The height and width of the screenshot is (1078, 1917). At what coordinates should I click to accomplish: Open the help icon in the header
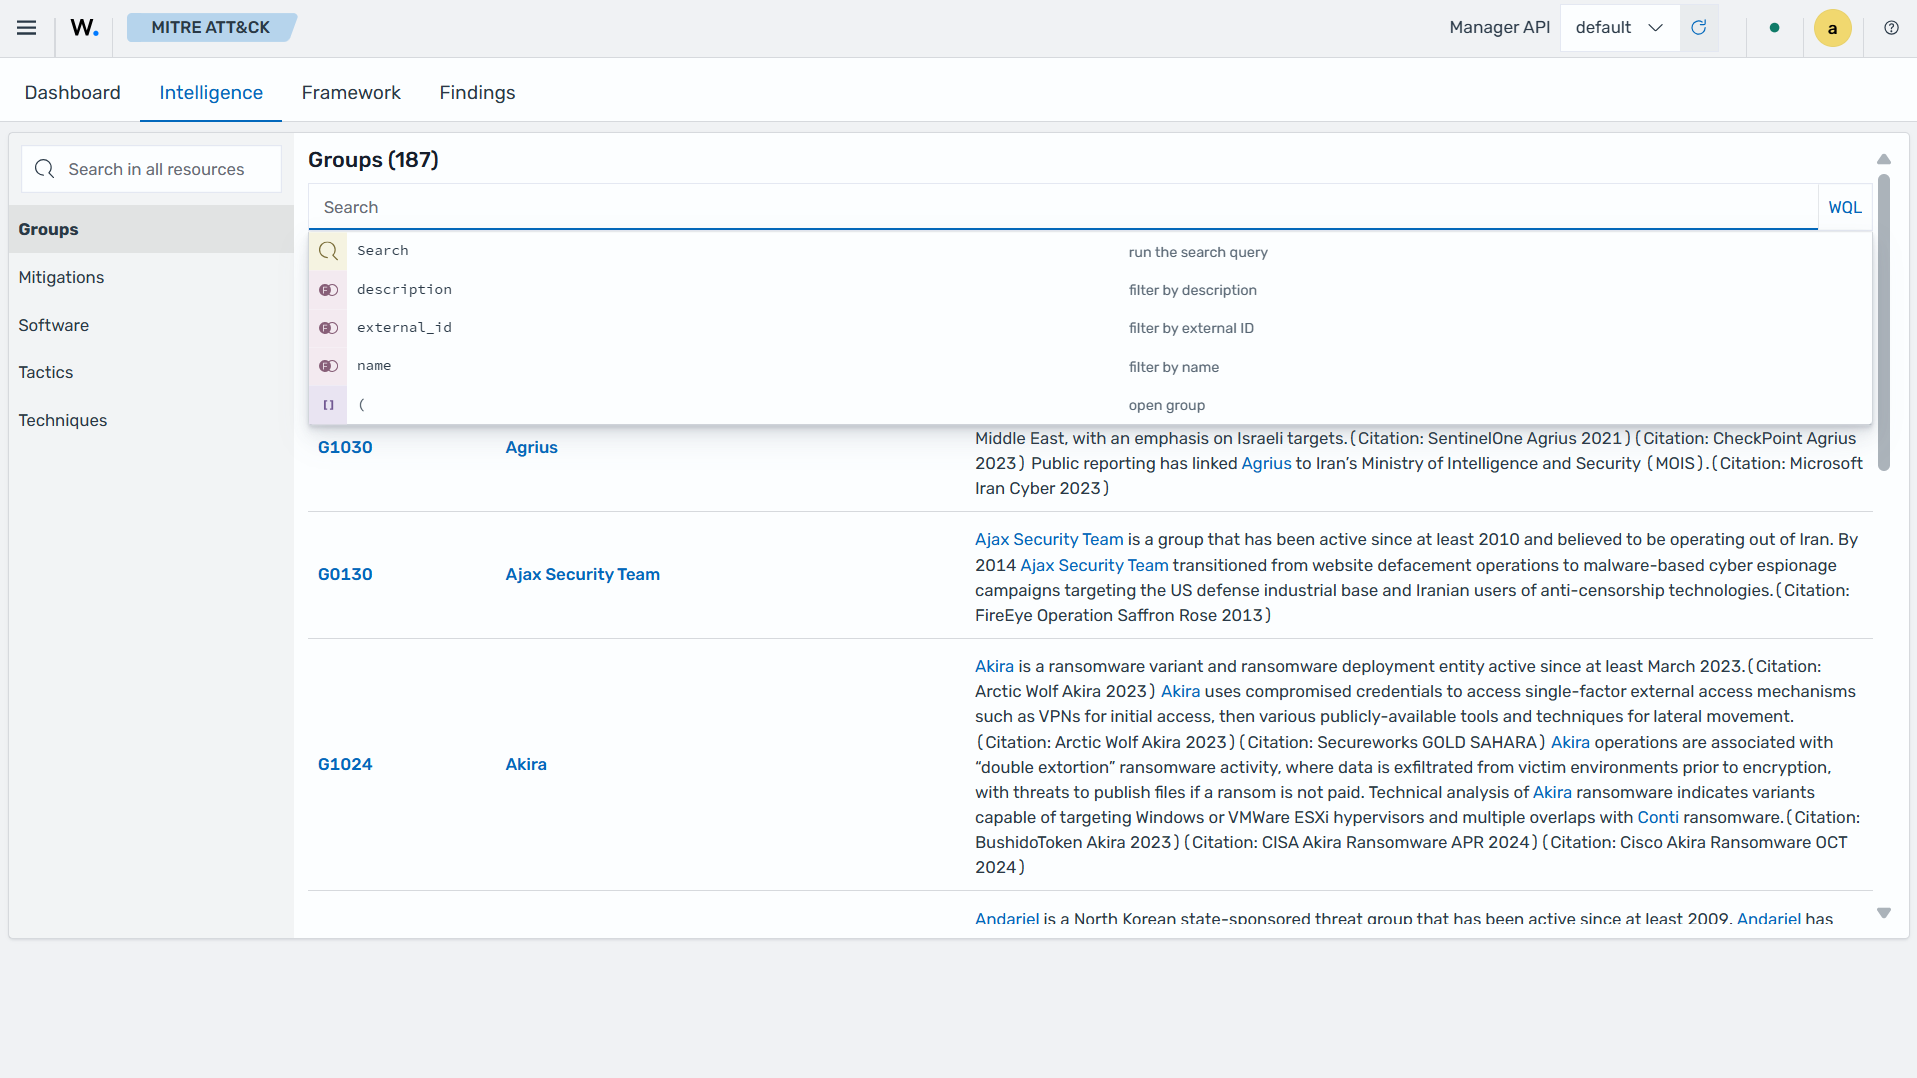(x=1891, y=28)
